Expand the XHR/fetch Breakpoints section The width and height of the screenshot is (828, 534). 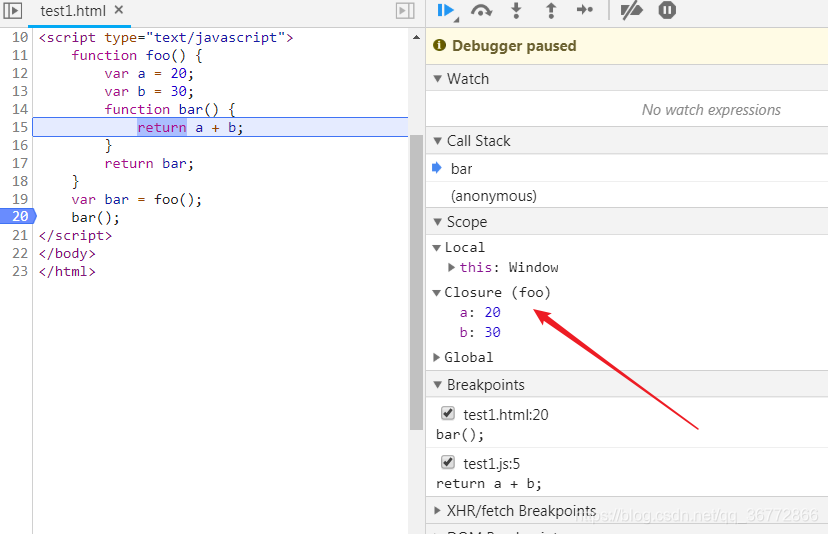(x=437, y=511)
